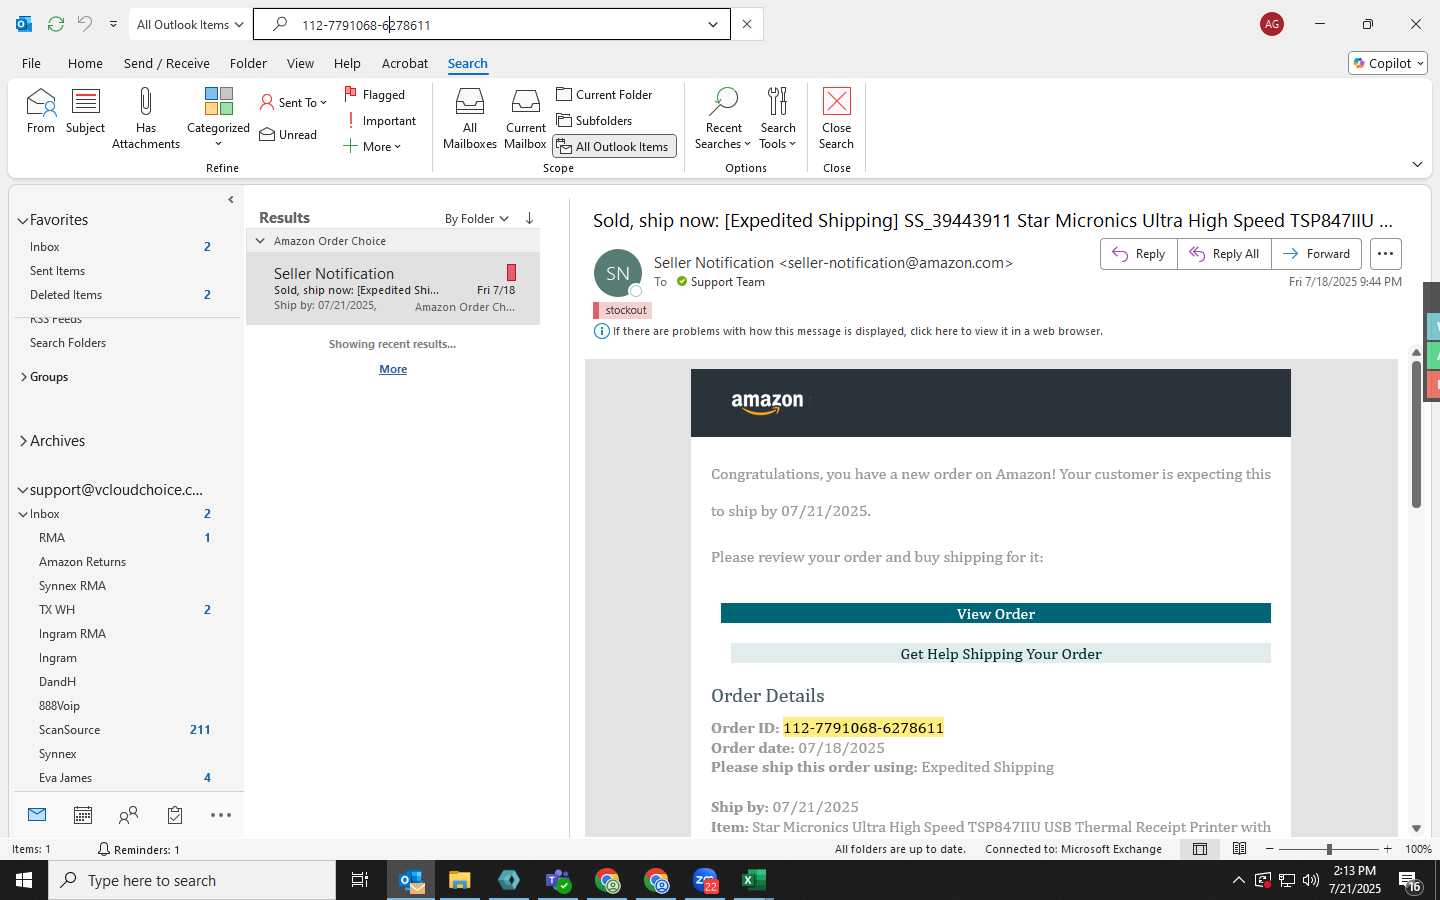Click Close Search in ribbon
Viewport: 1440px width, 900px height.
pos(836,118)
